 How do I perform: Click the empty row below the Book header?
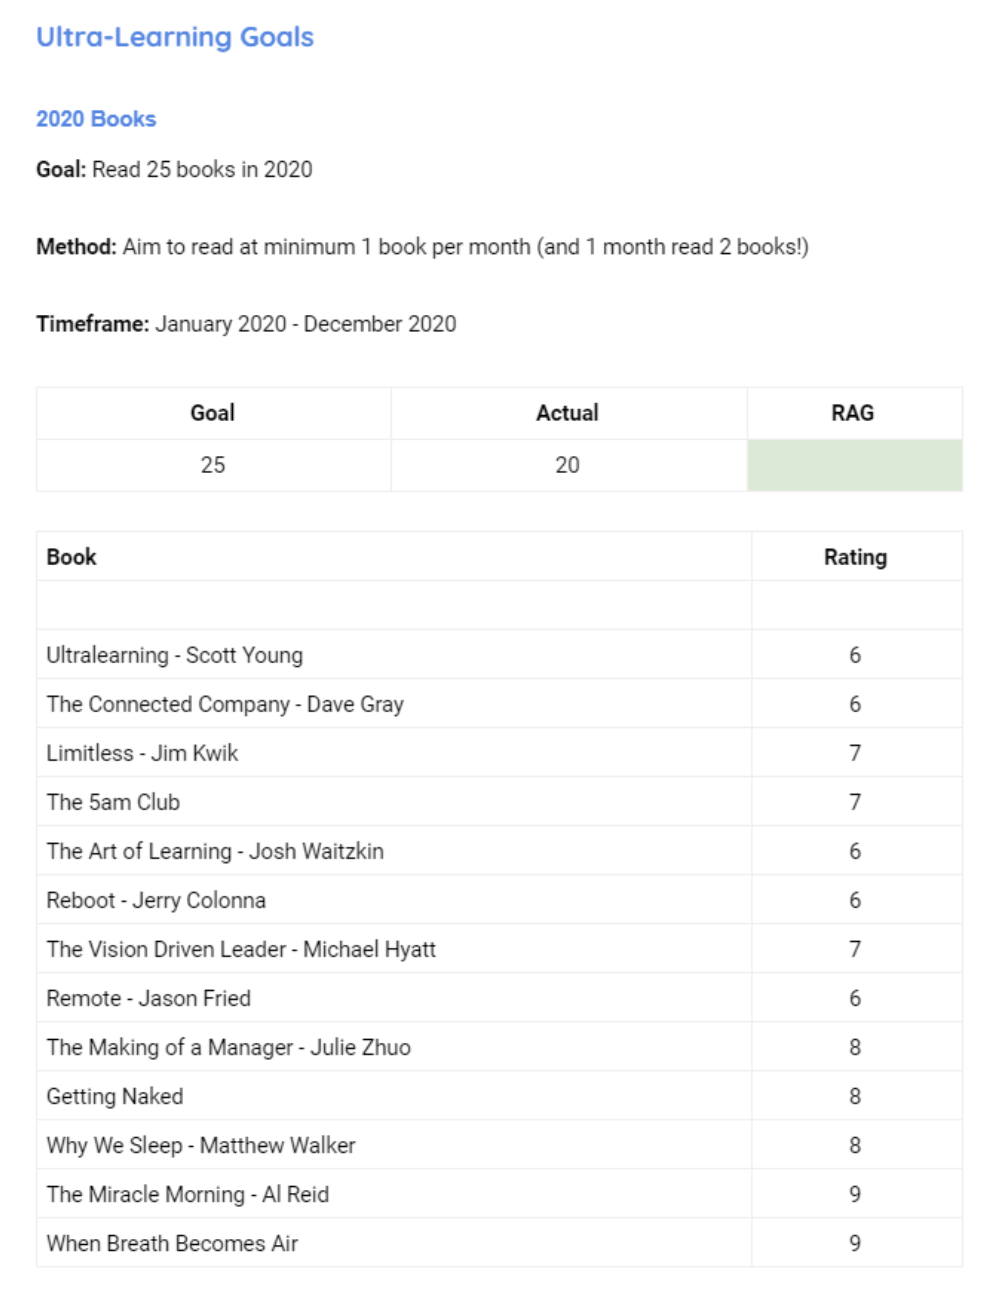(x=393, y=606)
